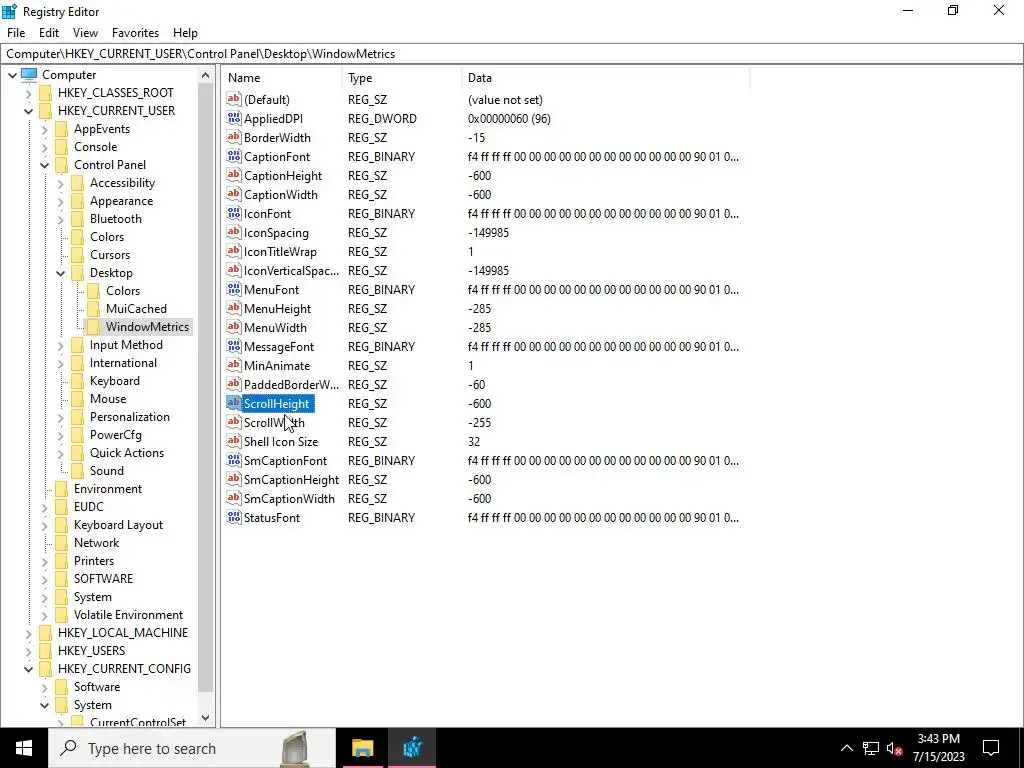The image size is (1024, 768).
Task: Click the (Default) string value icon
Action: (x=234, y=99)
